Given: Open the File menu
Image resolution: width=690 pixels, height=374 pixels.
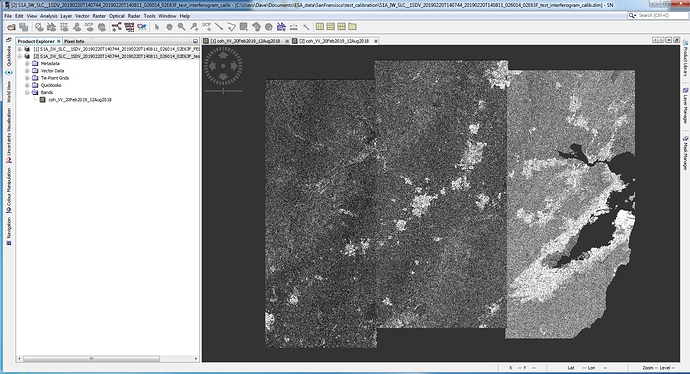Looking at the screenshot, I should tap(8, 16).
